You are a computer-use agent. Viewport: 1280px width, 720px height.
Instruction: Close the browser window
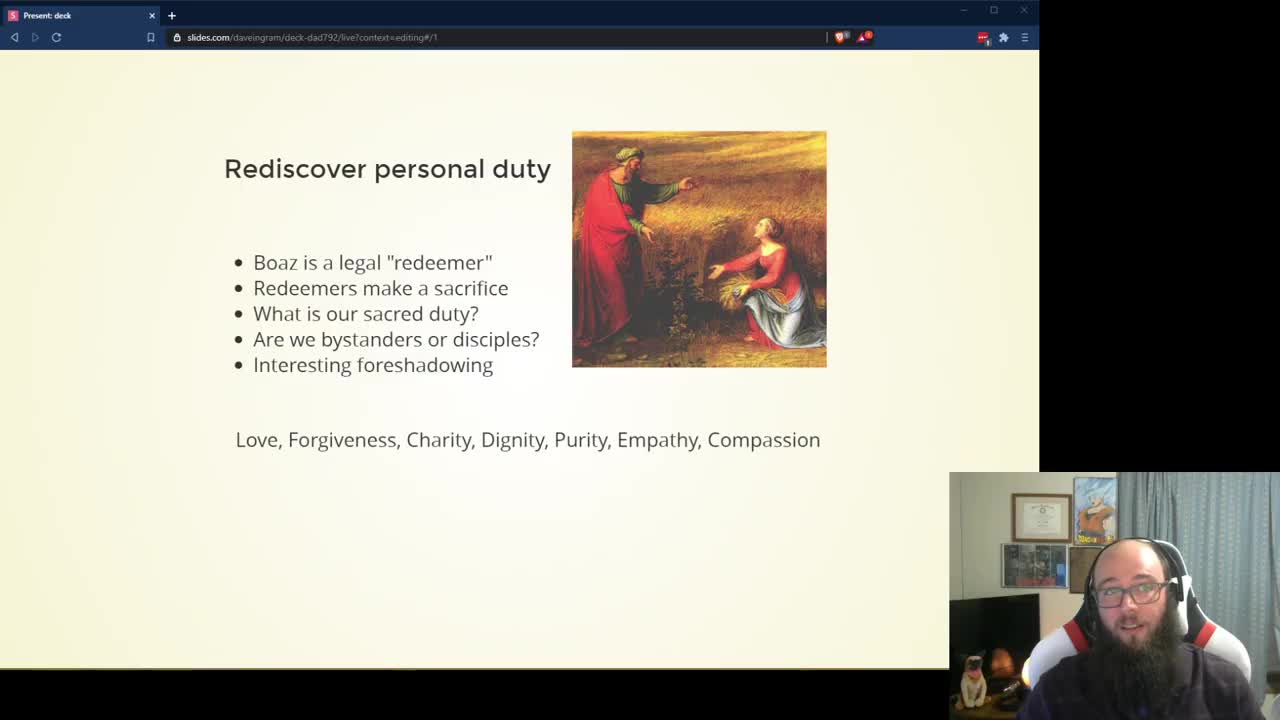click(x=1024, y=10)
